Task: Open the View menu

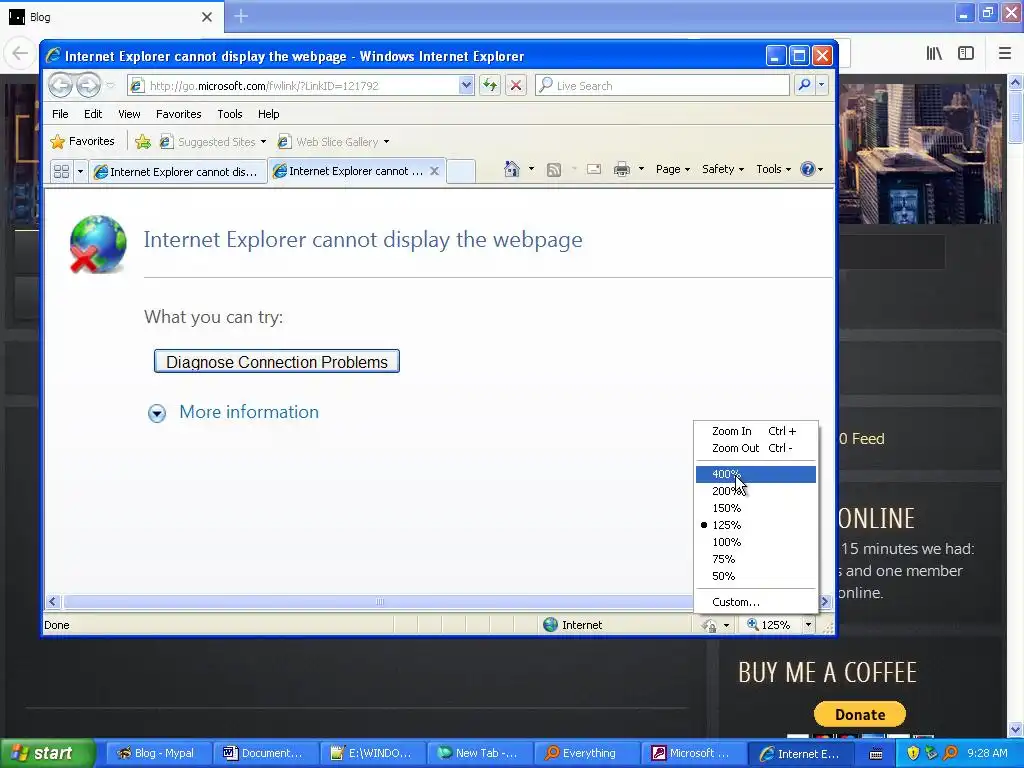Action: point(129,114)
